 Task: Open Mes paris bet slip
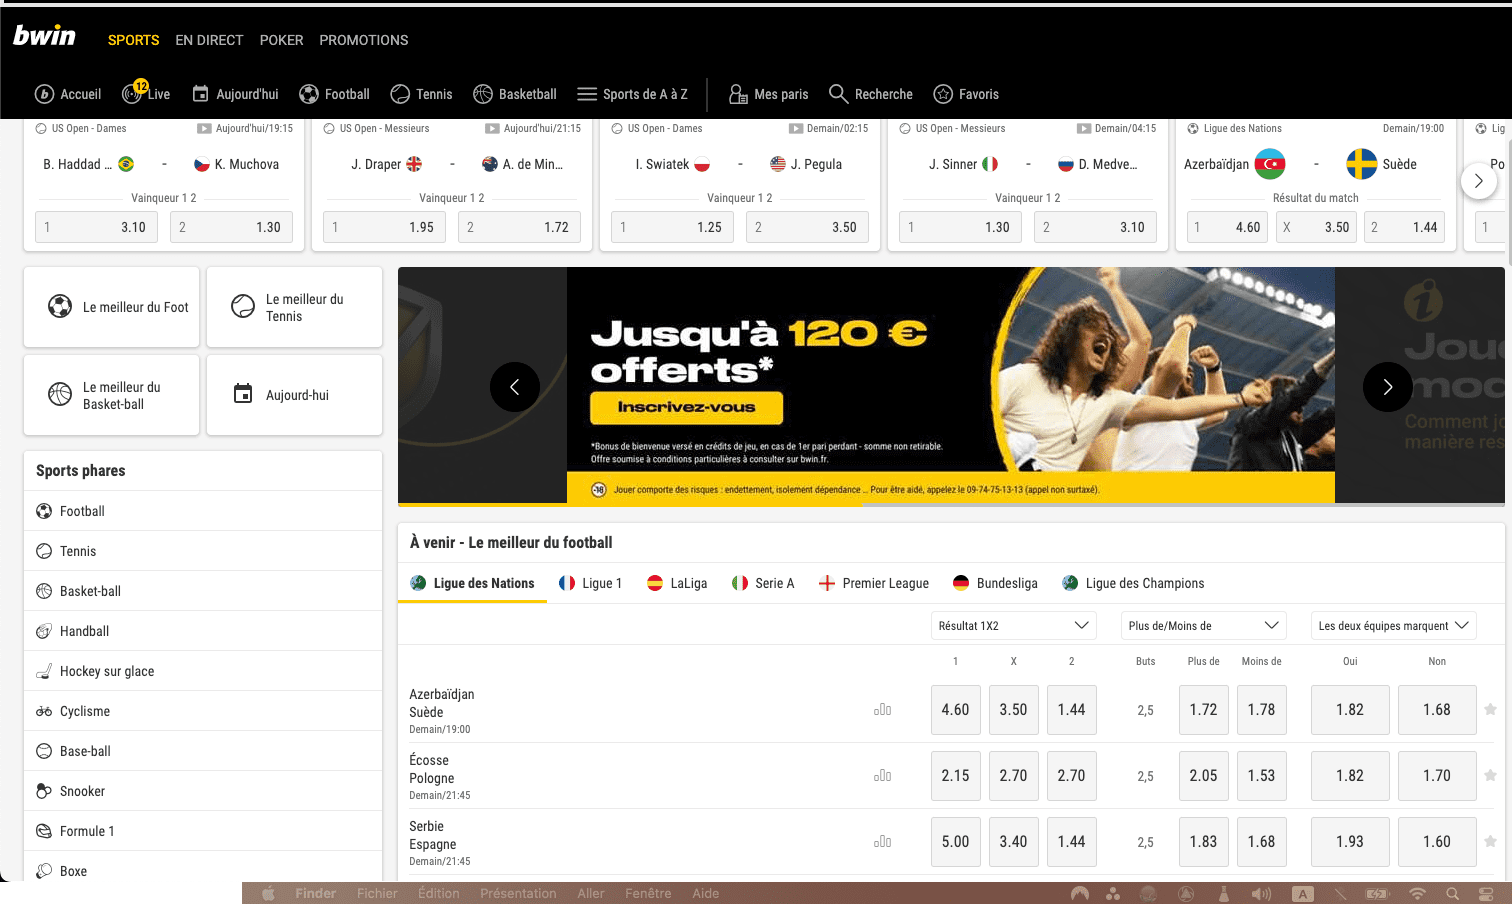(768, 94)
